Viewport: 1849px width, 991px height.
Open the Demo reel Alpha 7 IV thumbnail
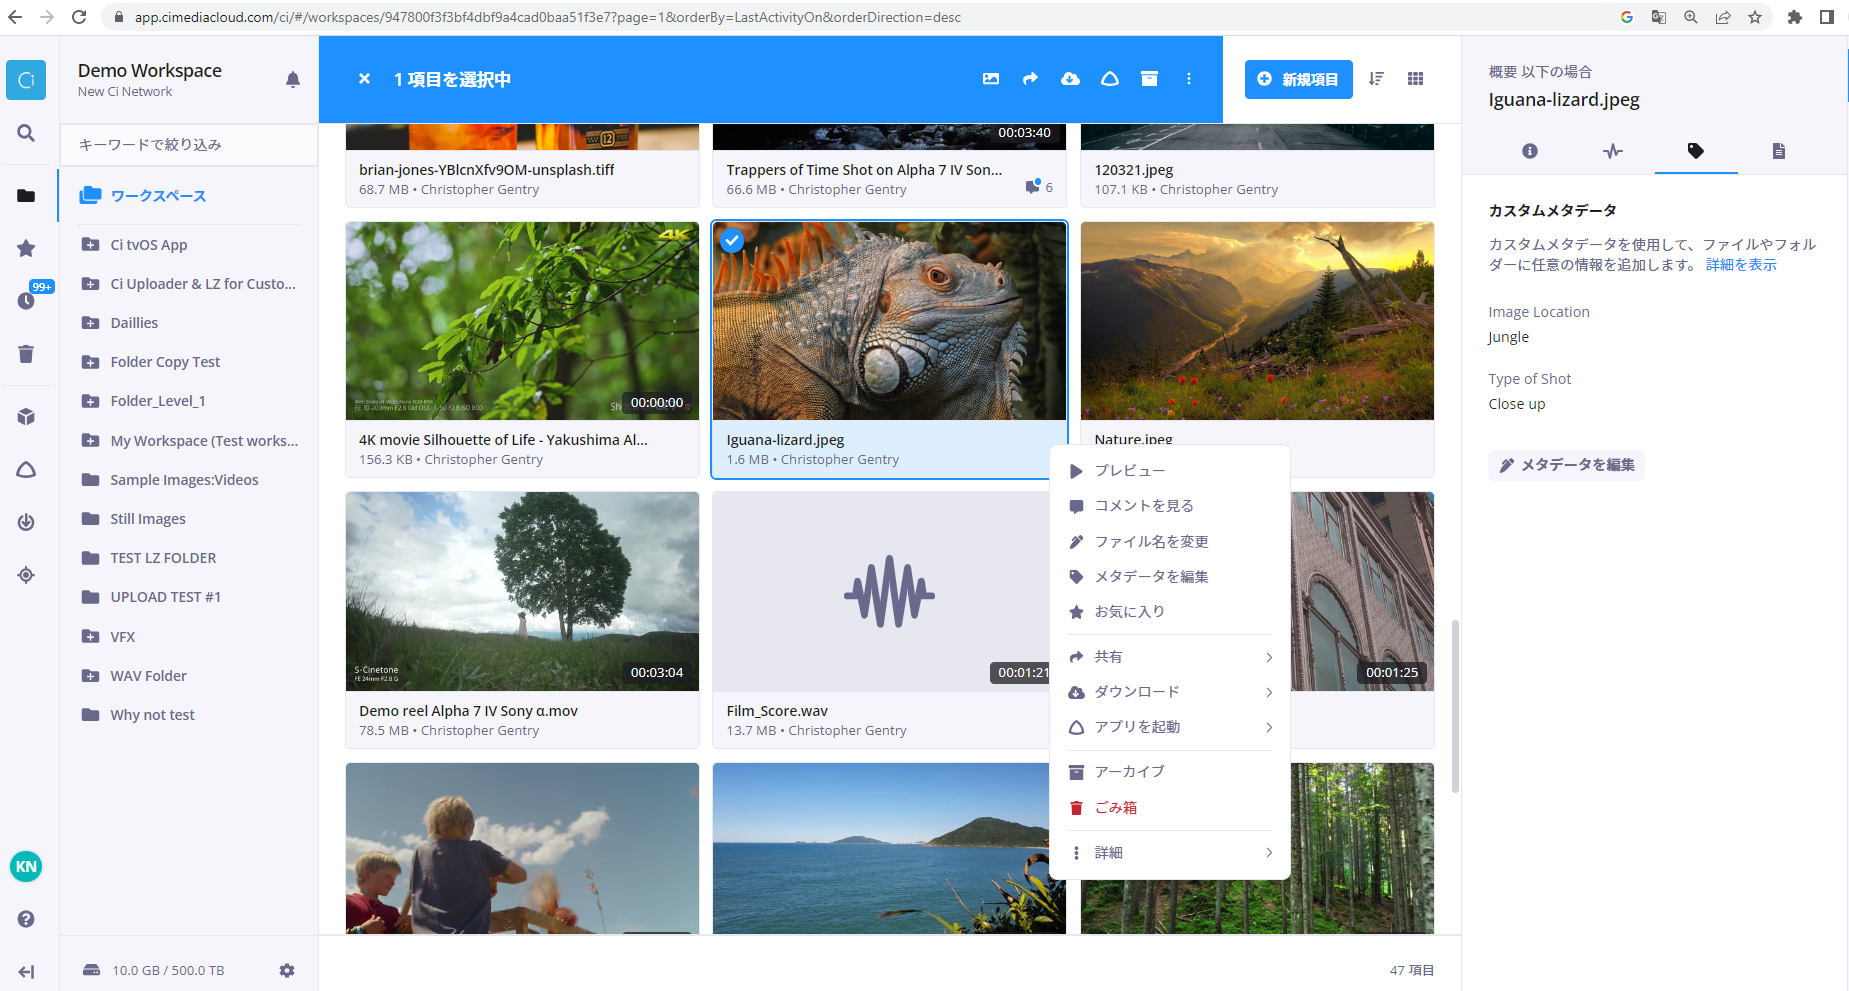[x=522, y=592]
